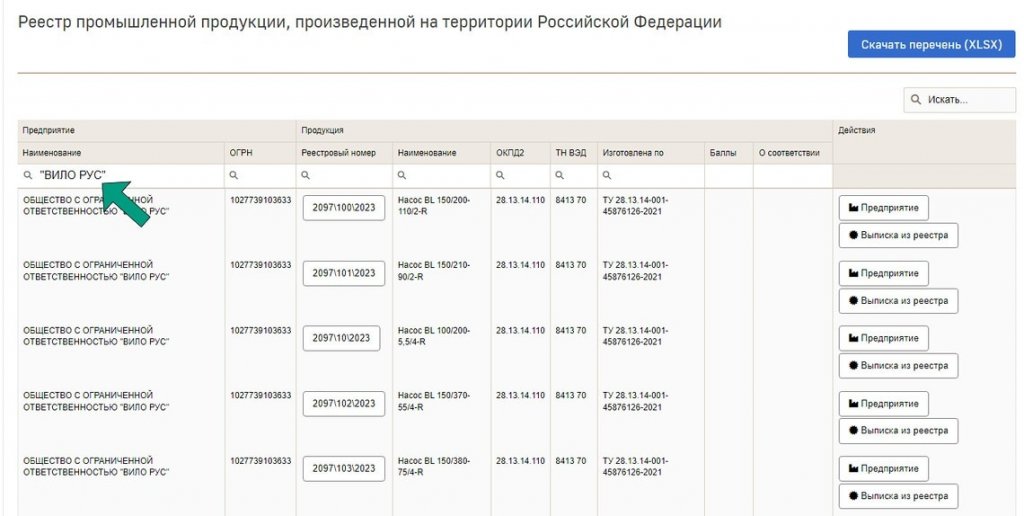Click search icon in ТН ВЭД filter
The width and height of the screenshot is (1024, 516).
[x=560, y=176]
